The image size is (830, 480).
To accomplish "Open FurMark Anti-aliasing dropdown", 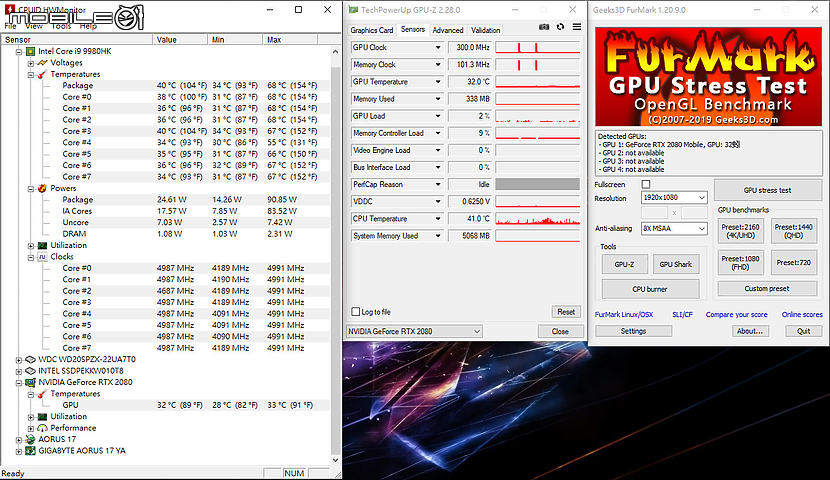I will click(674, 229).
